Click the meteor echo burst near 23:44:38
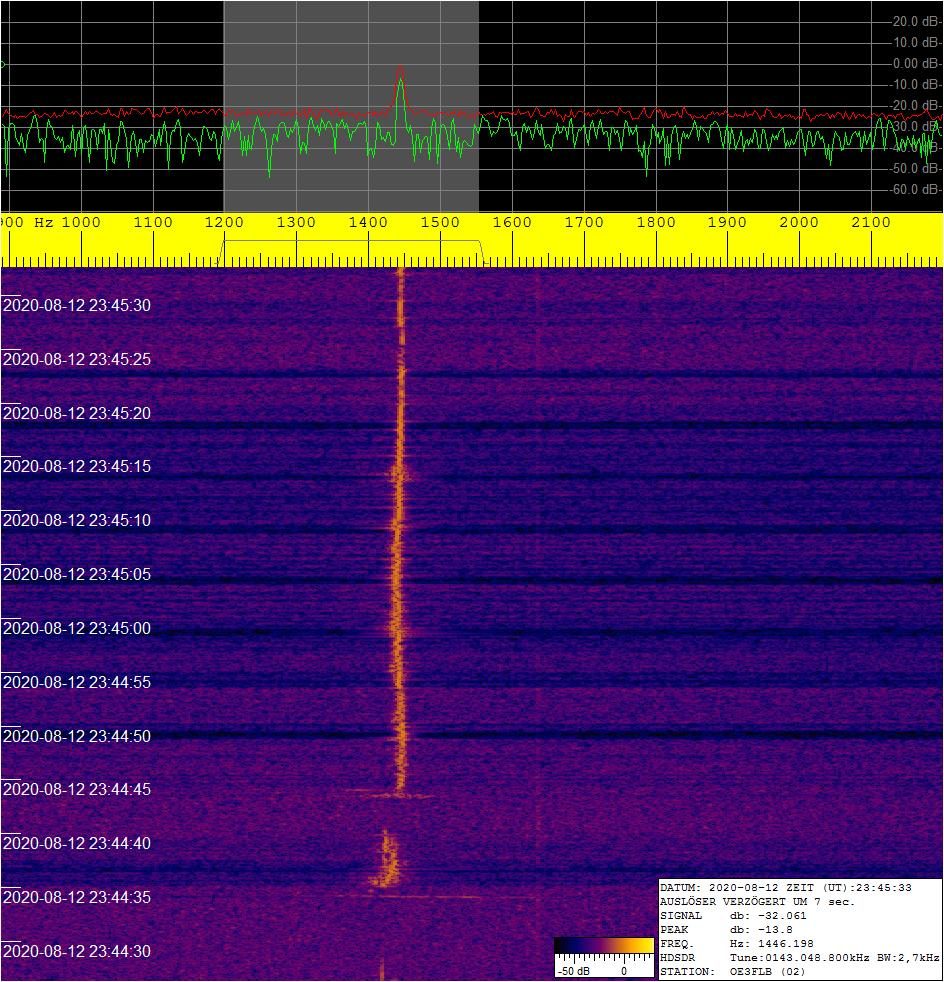This screenshot has height=982, width=944. (386, 858)
